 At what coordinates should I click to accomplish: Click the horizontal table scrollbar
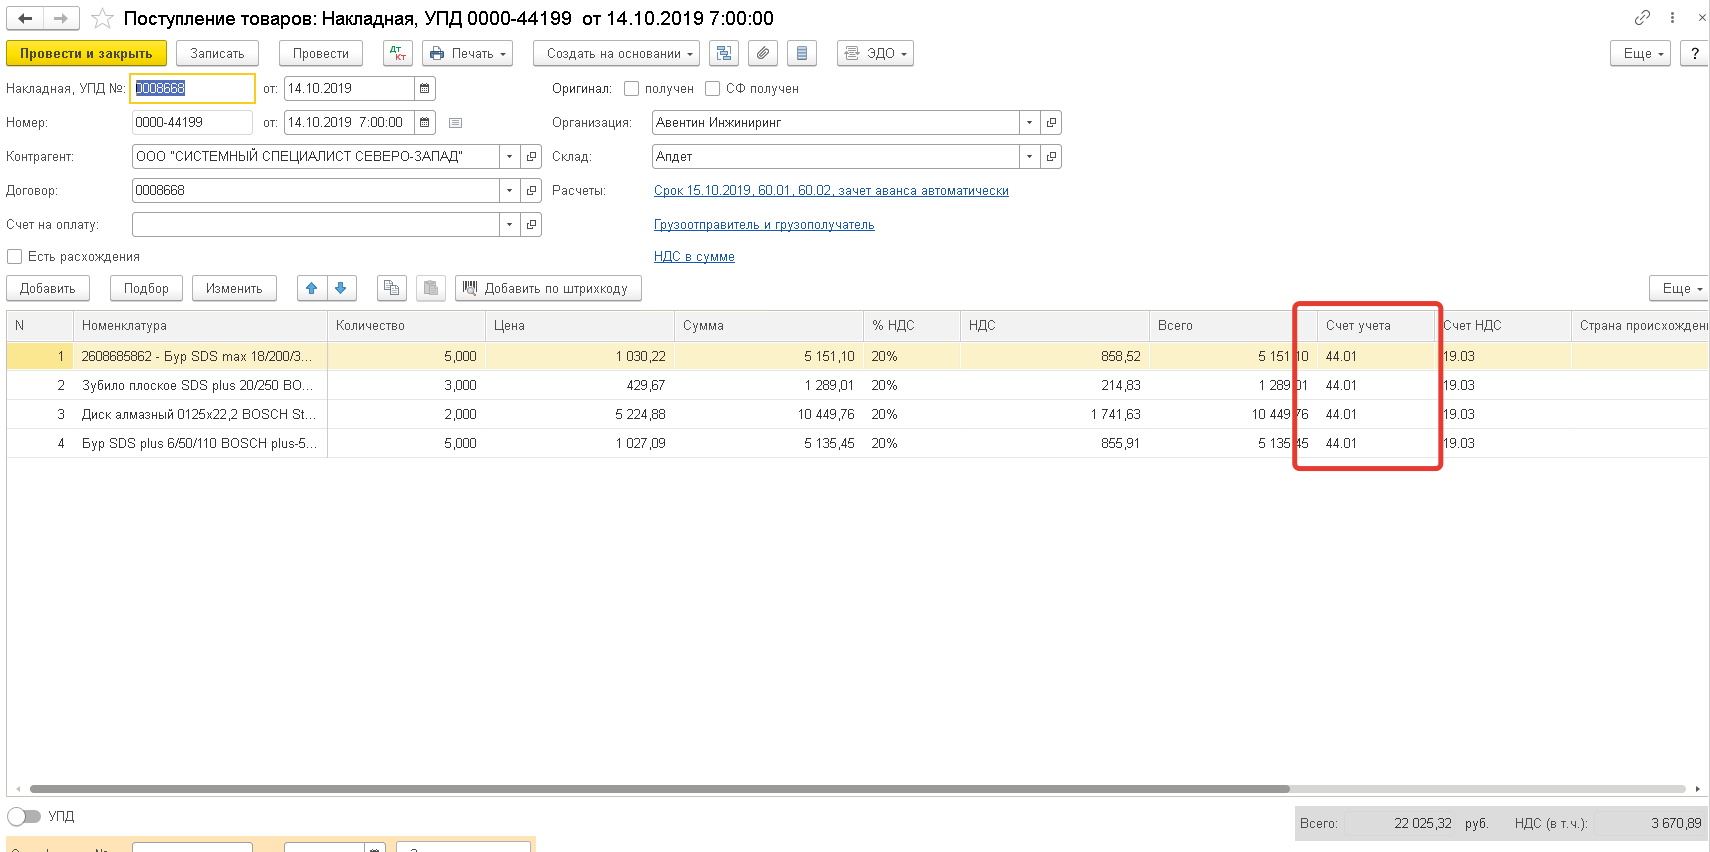[660, 789]
